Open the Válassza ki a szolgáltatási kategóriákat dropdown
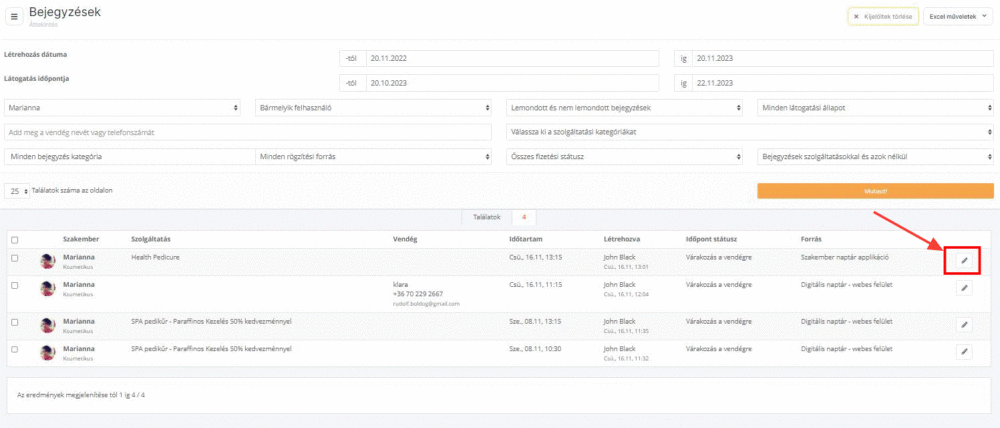This screenshot has height=428, width=1000. tap(750, 132)
